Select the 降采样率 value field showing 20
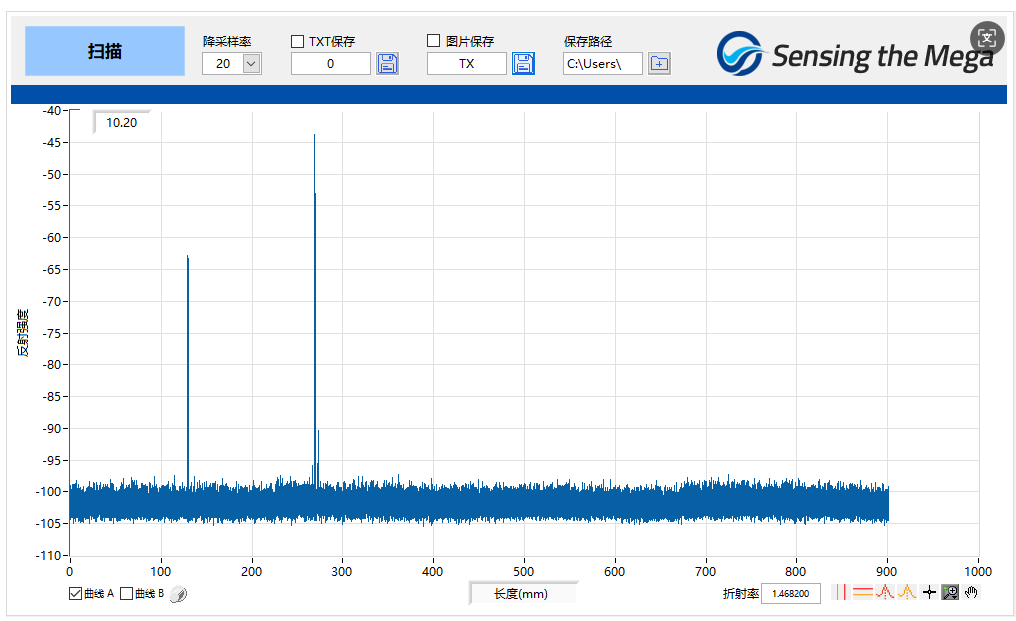Viewport: 1016px width, 621px height. click(223, 64)
